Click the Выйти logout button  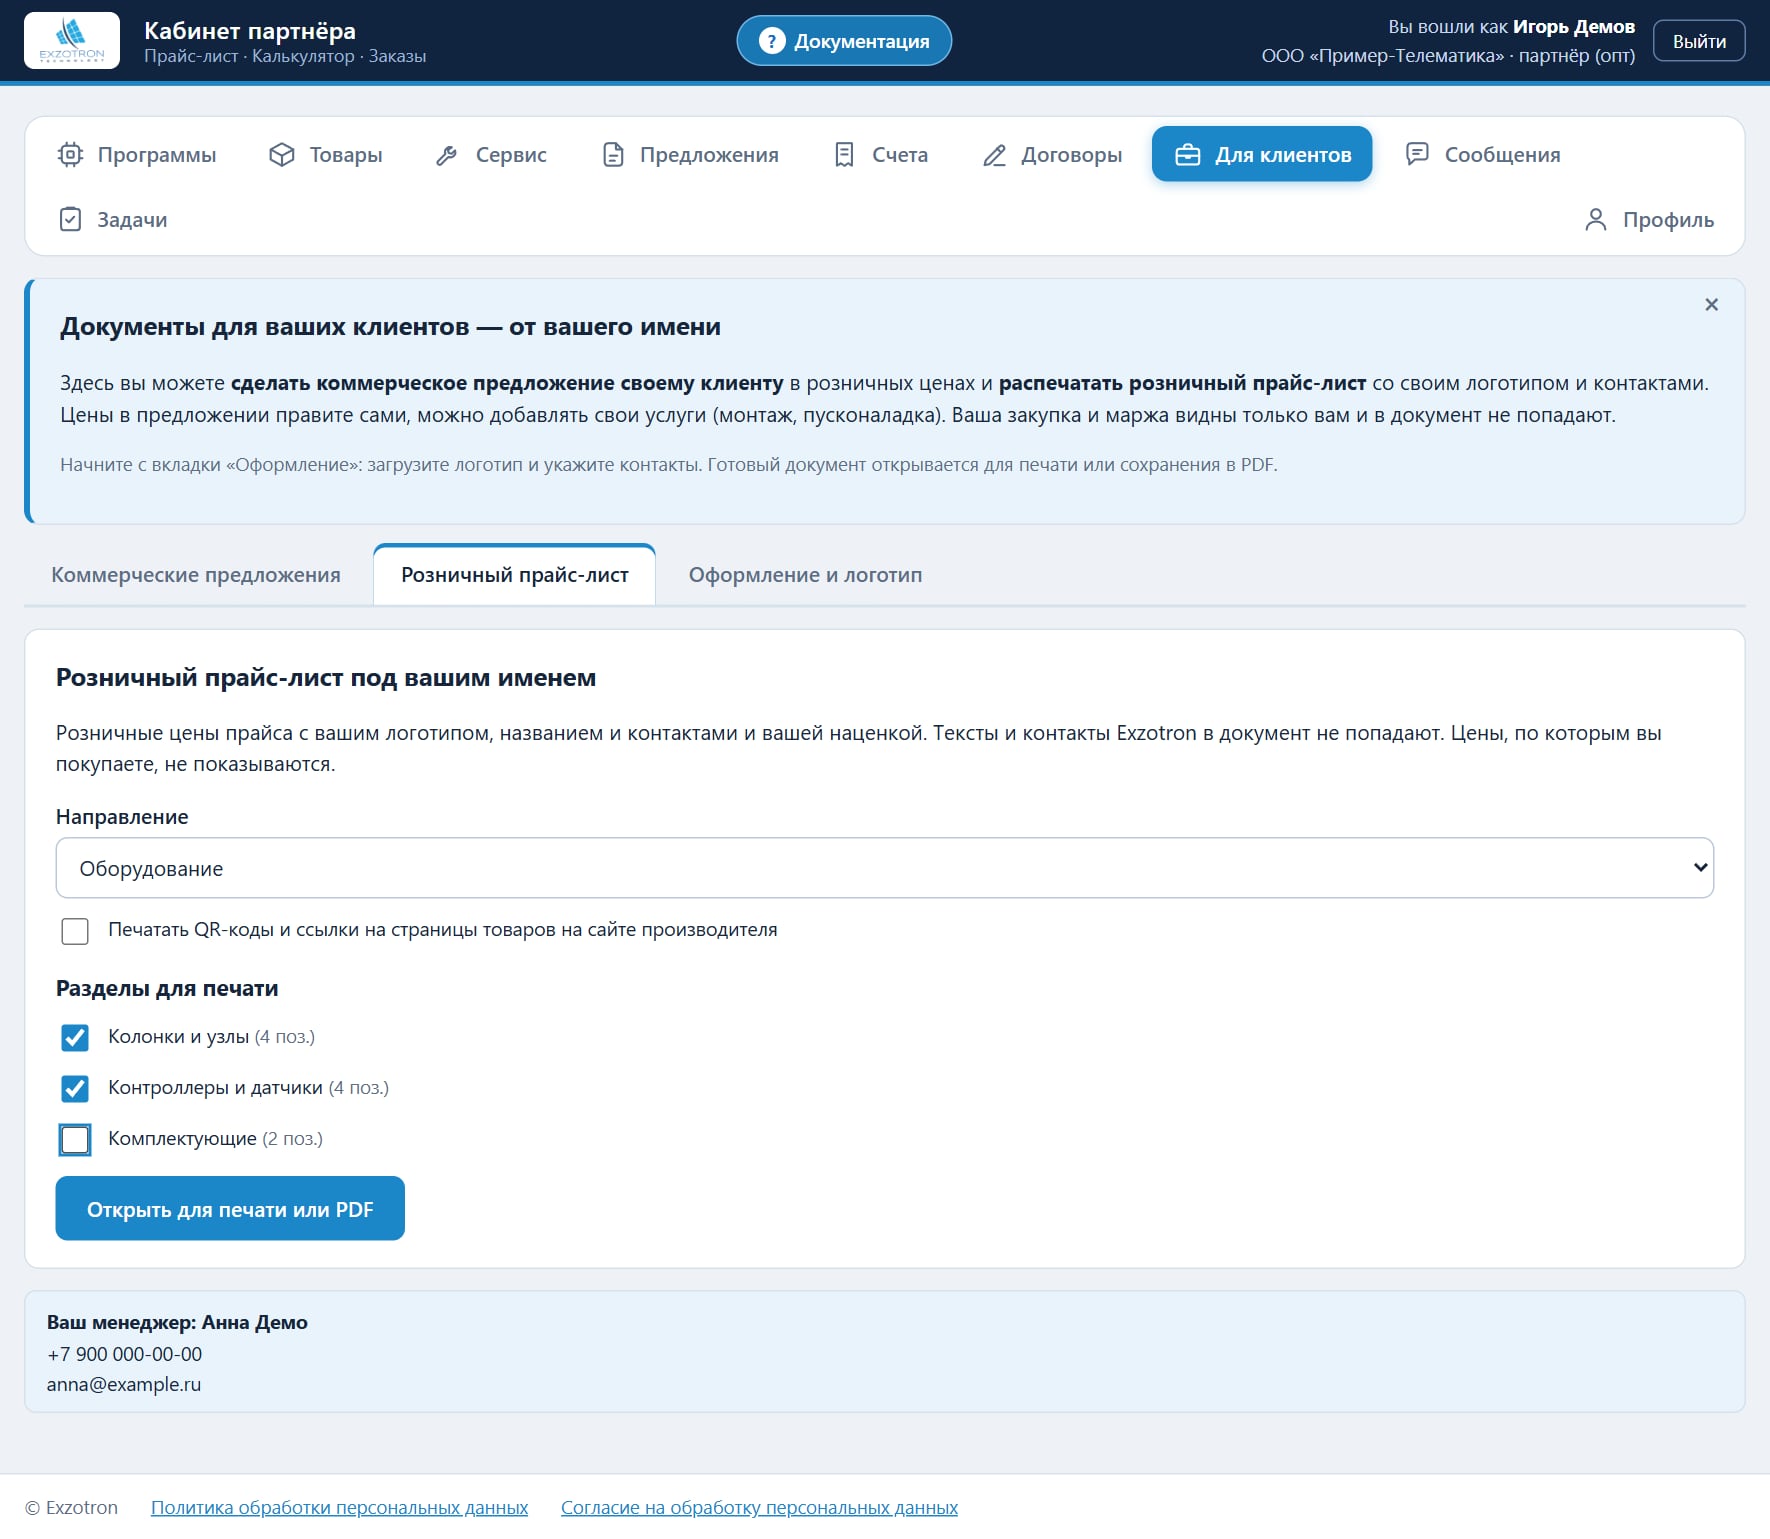click(x=1699, y=41)
